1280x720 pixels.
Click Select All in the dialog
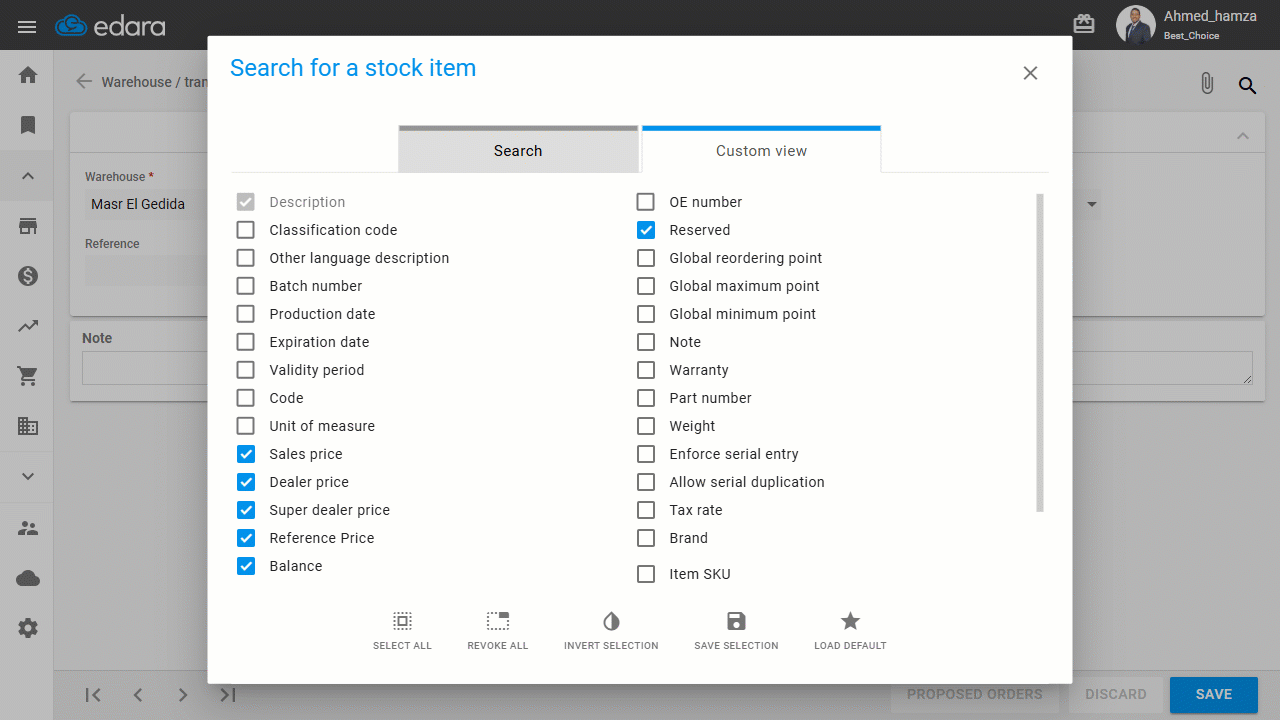pos(402,631)
